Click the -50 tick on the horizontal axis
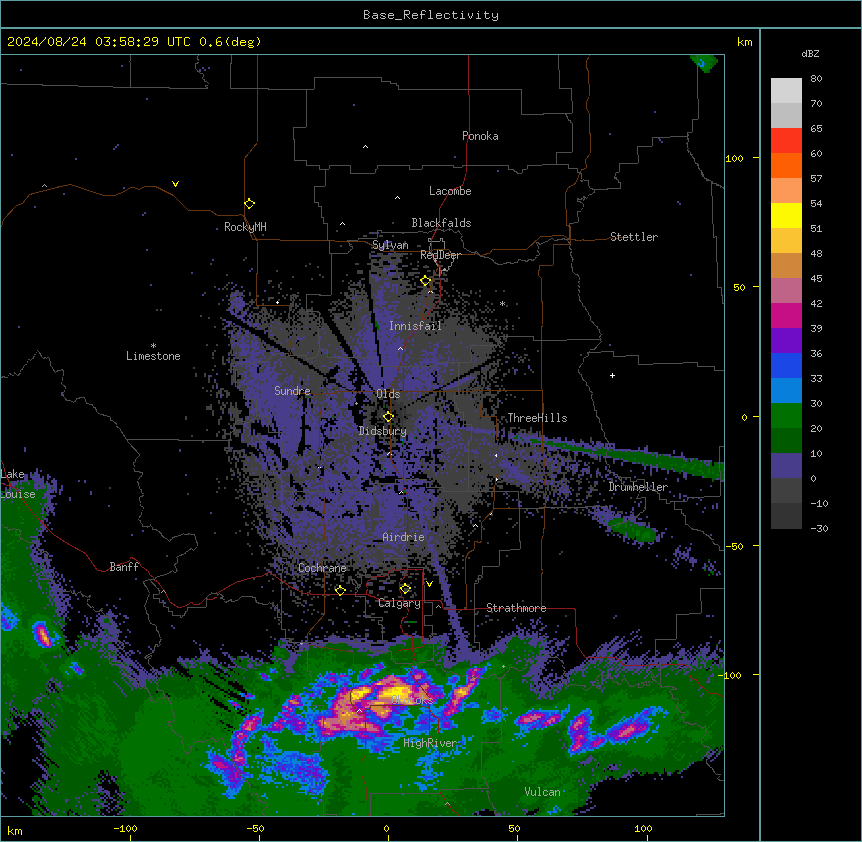The width and height of the screenshot is (862, 842). [255, 828]
